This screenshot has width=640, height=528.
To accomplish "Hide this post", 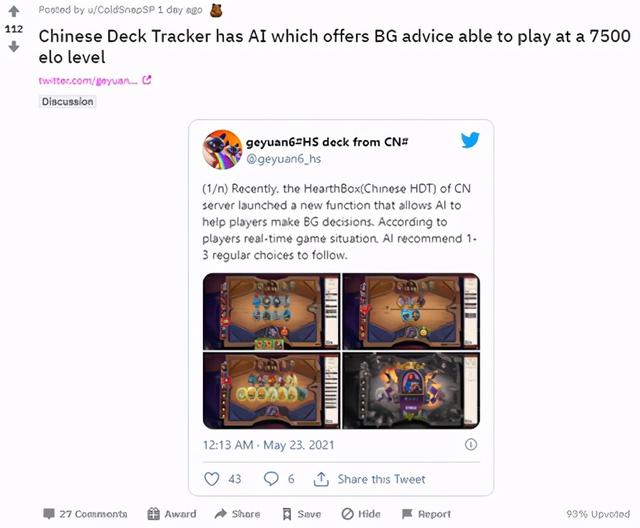I will [x=361, y=514].
